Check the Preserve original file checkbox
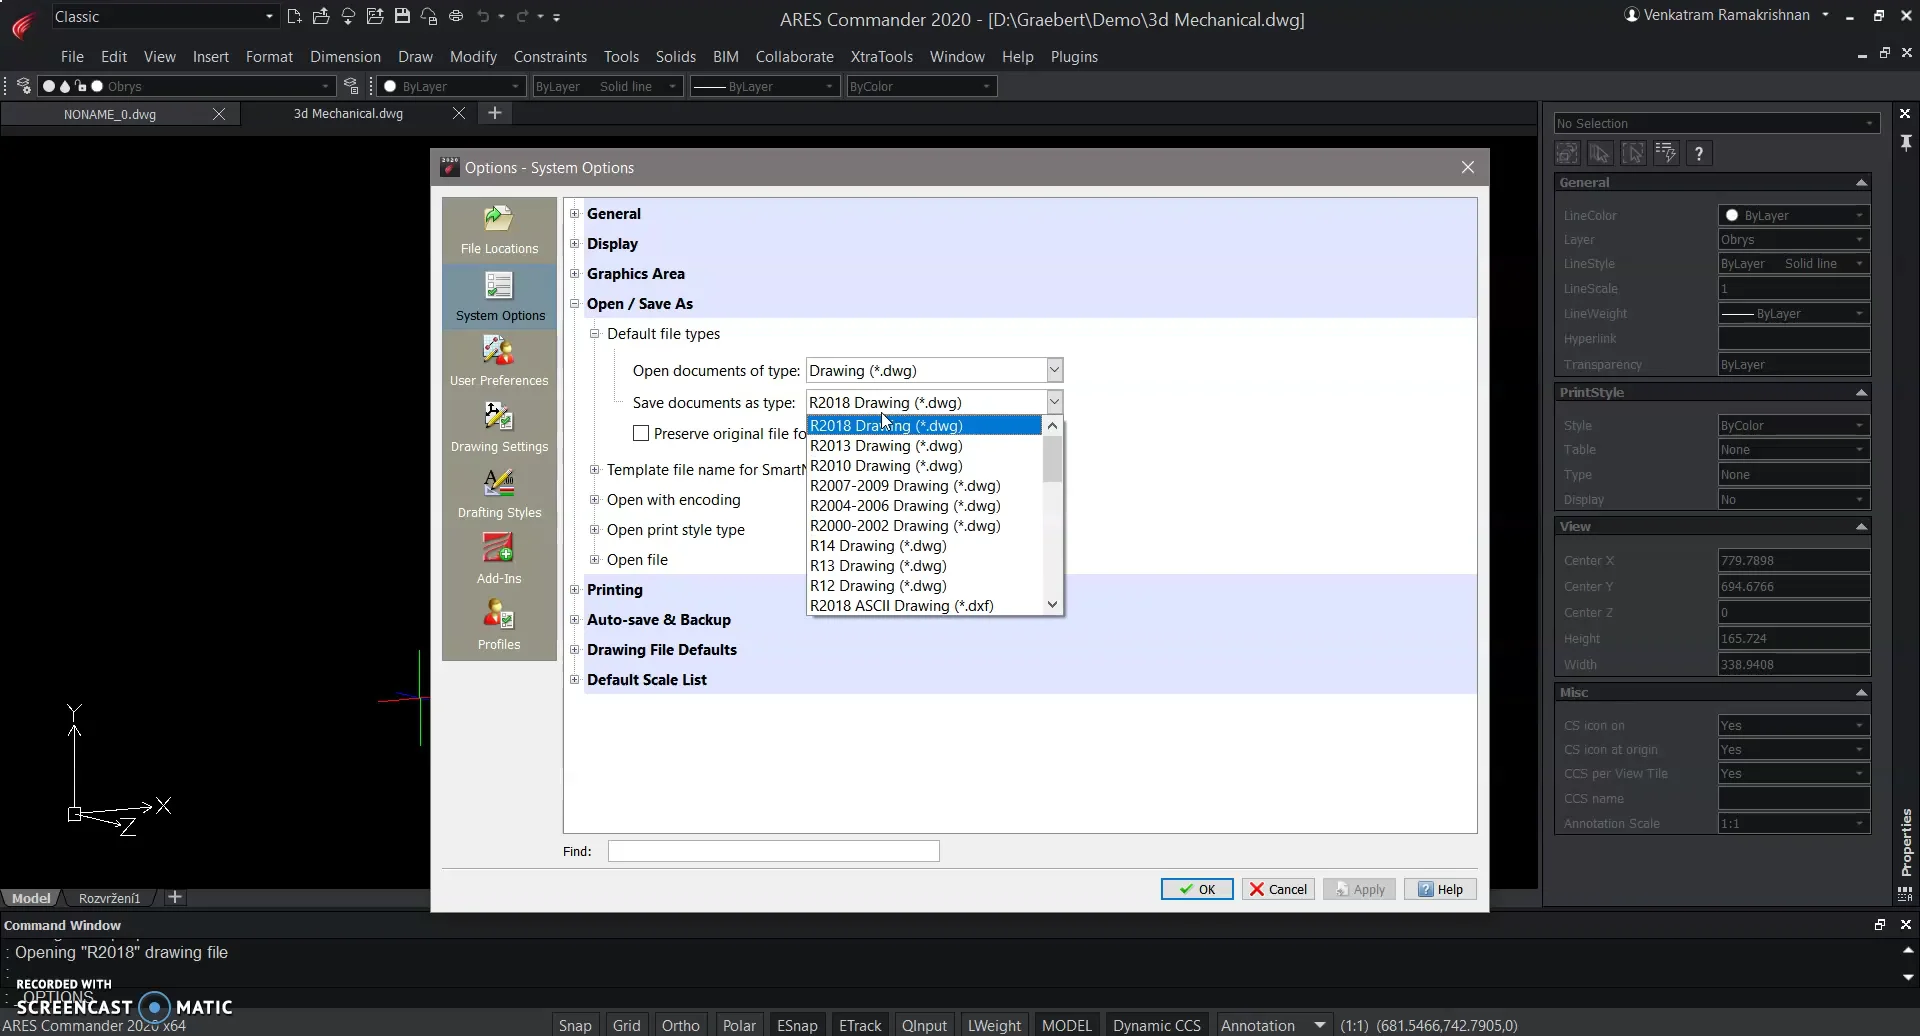Screen dimensions: 1920x1036 tap(642, 433)
